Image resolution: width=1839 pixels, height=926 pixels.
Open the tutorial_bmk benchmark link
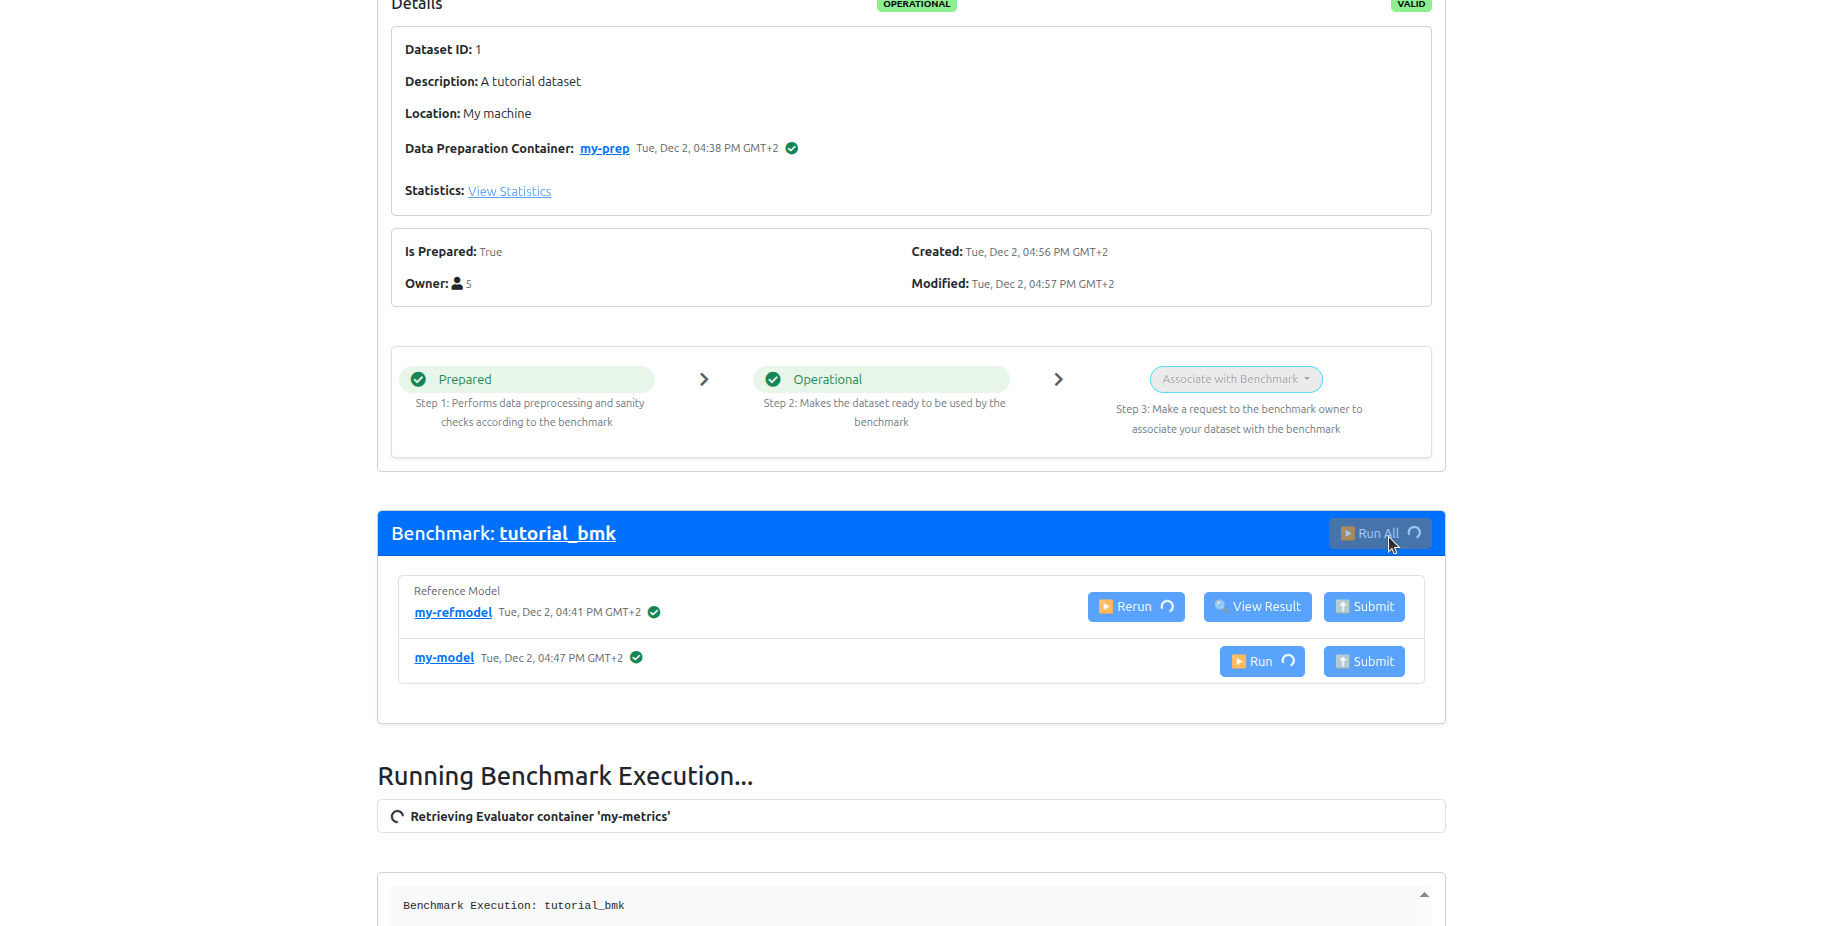(x=557, y=533)
